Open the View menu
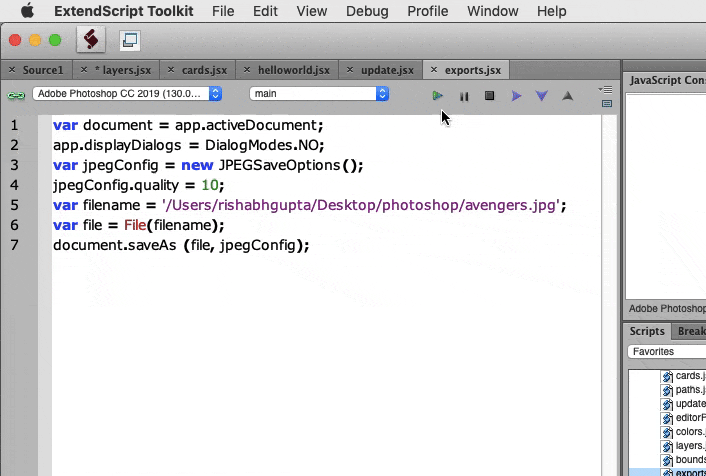The image size is (706, 476). point(312,11)
